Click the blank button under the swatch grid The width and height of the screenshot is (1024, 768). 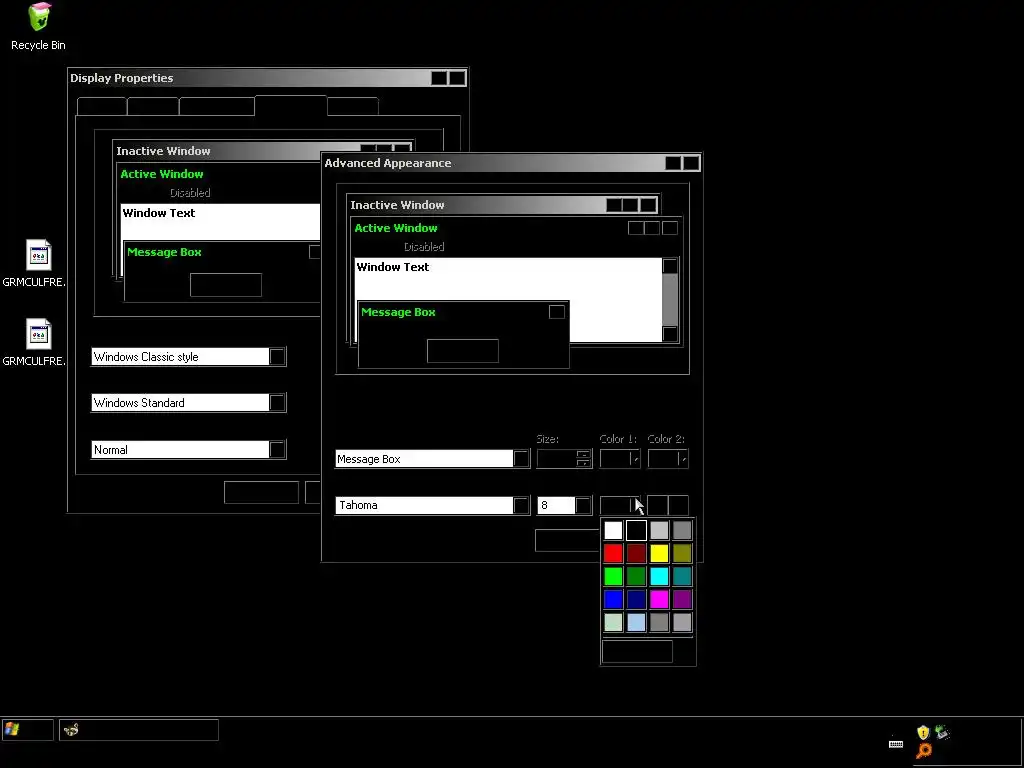coord(637,651)
